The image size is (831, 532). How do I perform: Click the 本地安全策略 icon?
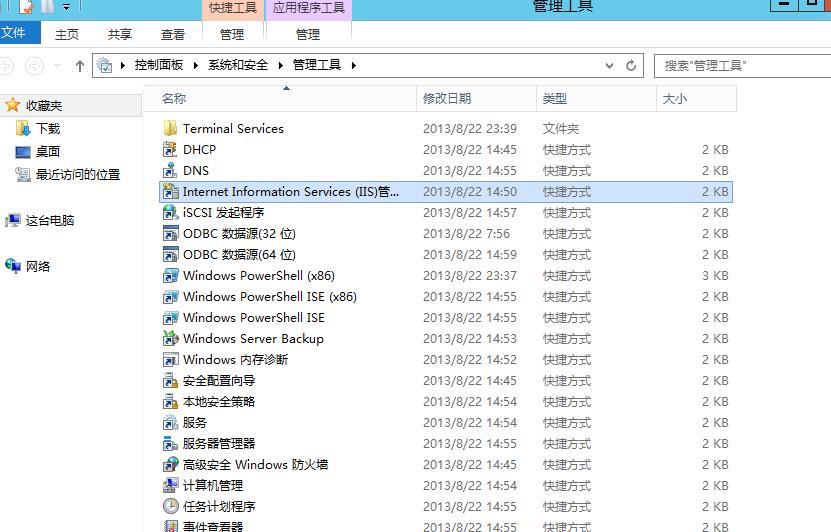pos(170,402)
